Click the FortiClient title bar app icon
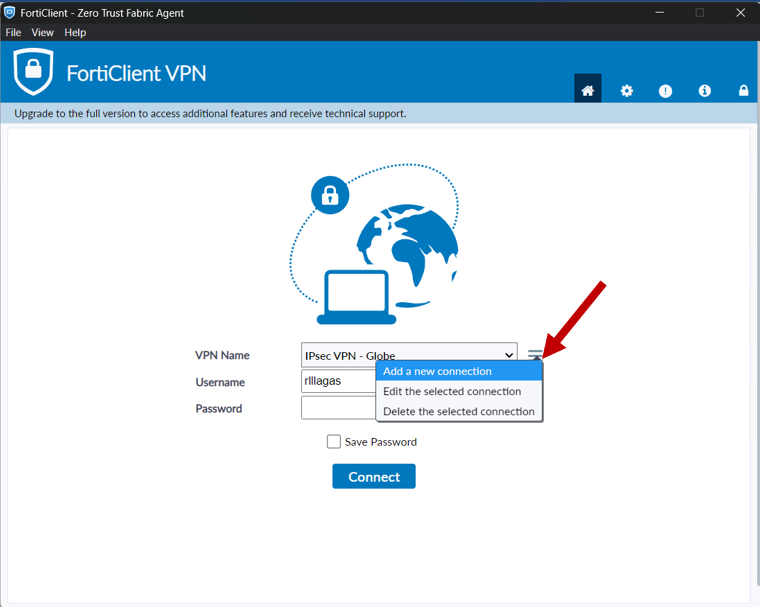Screen dimensions: 760x607 (x=9, y=13)
